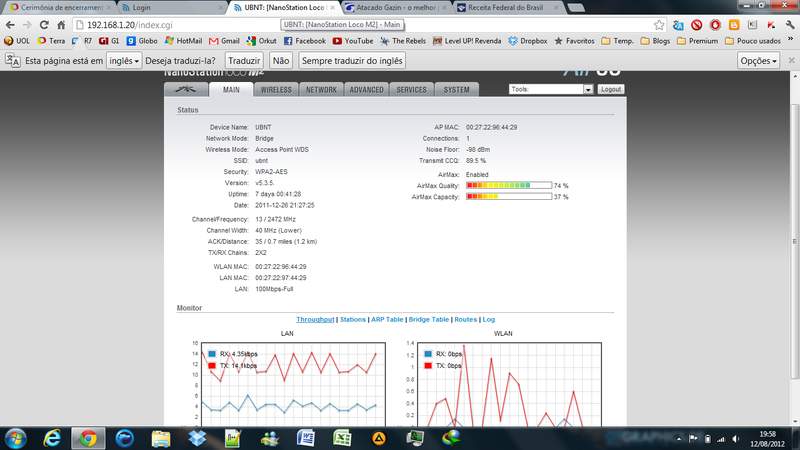
Task: Switch to the Atacado Gazin browser tab
Action: pyautogui.click(x=395, y=8)
